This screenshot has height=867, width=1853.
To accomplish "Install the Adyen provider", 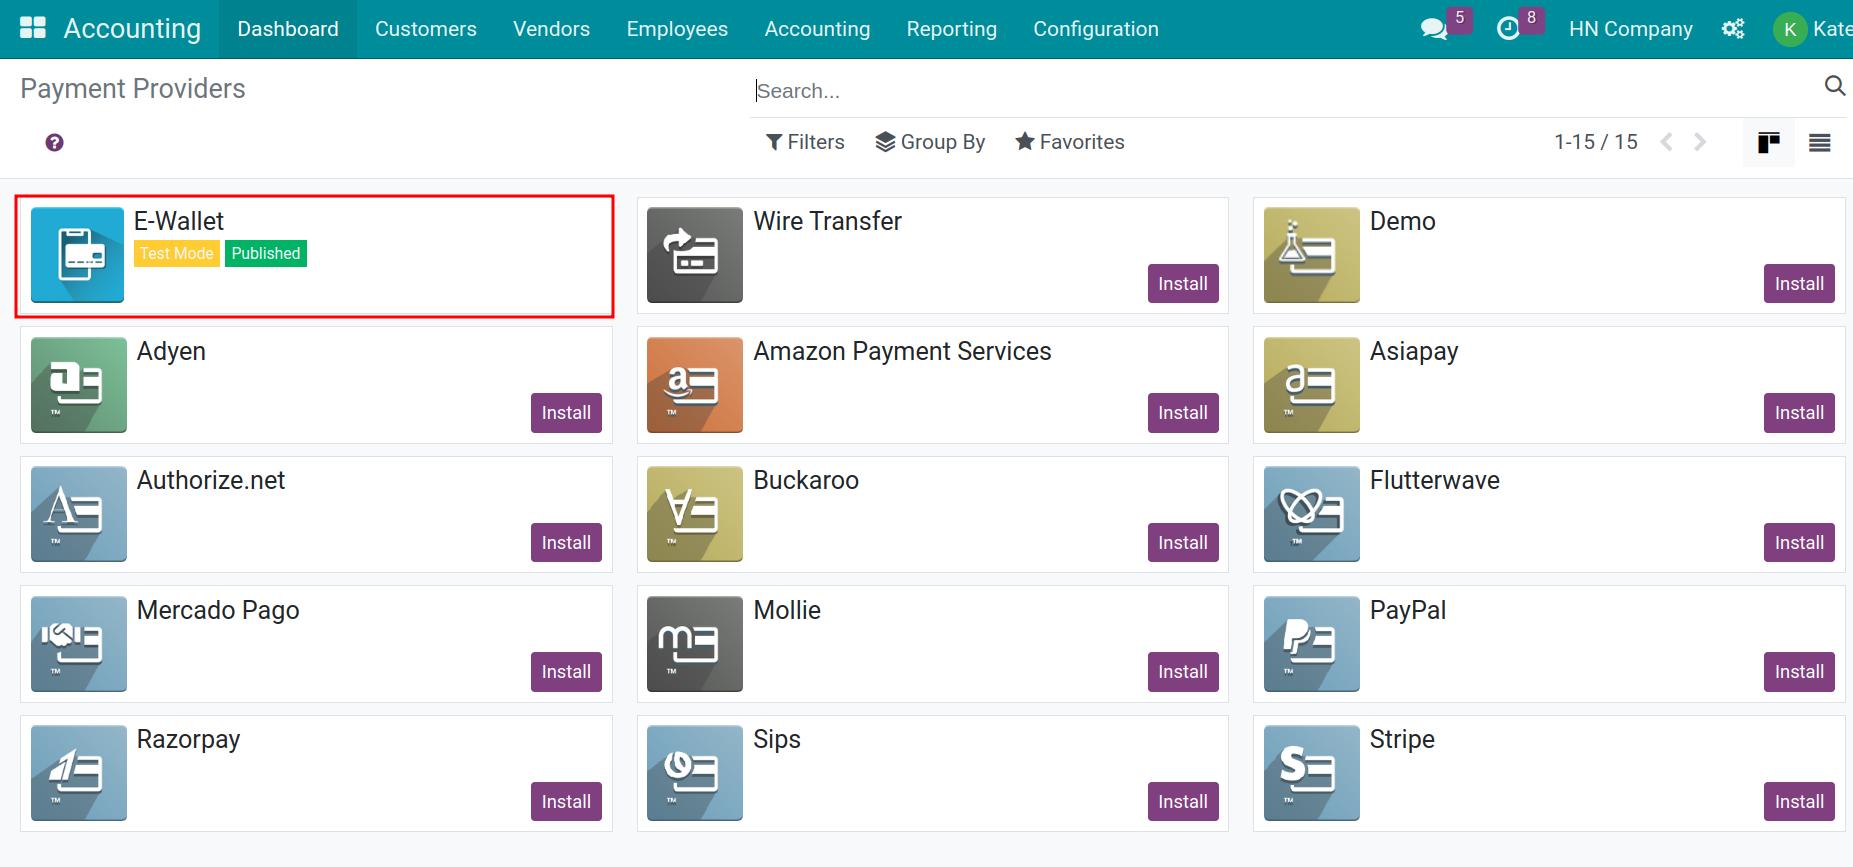I will 566,413.
